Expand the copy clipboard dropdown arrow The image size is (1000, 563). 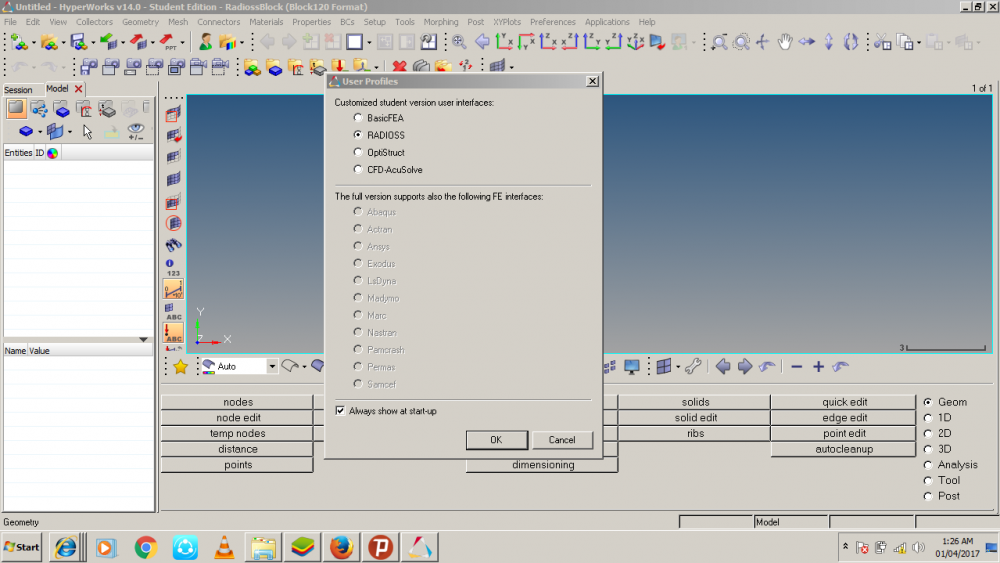[x=918, y=43]
